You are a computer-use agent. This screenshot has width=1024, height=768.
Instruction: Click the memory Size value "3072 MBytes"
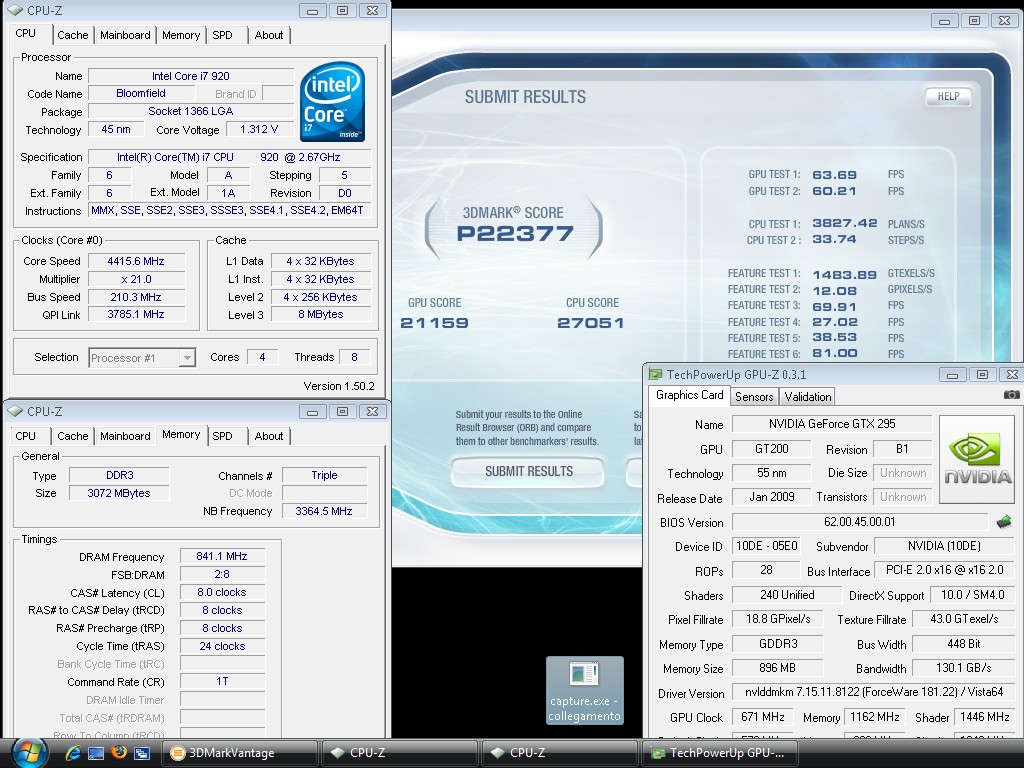click(x=119, y=493)
